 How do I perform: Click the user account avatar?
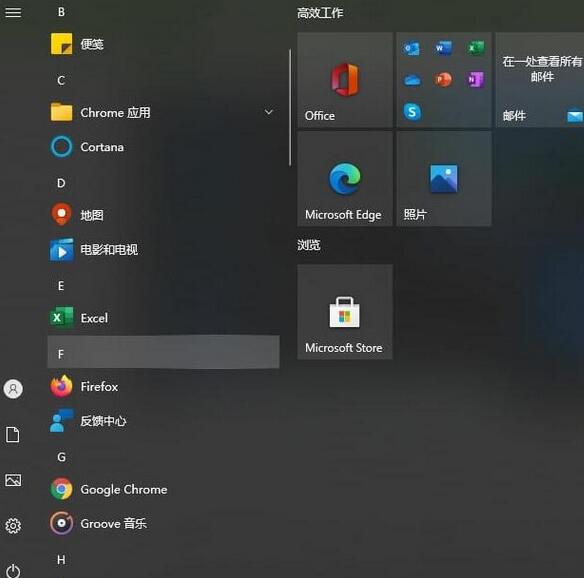(x=13, y=389)
